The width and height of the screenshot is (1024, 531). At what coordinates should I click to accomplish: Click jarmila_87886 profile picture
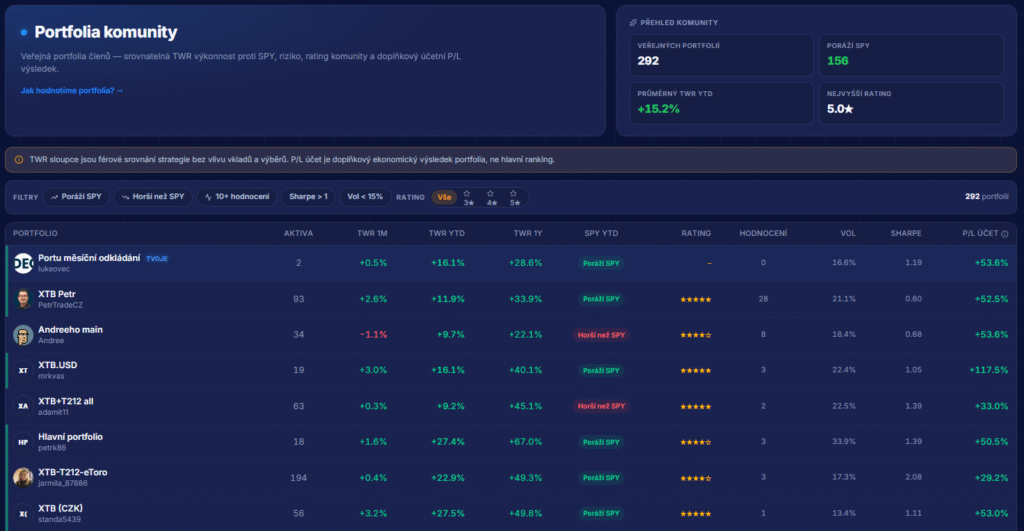pos(23,477)
